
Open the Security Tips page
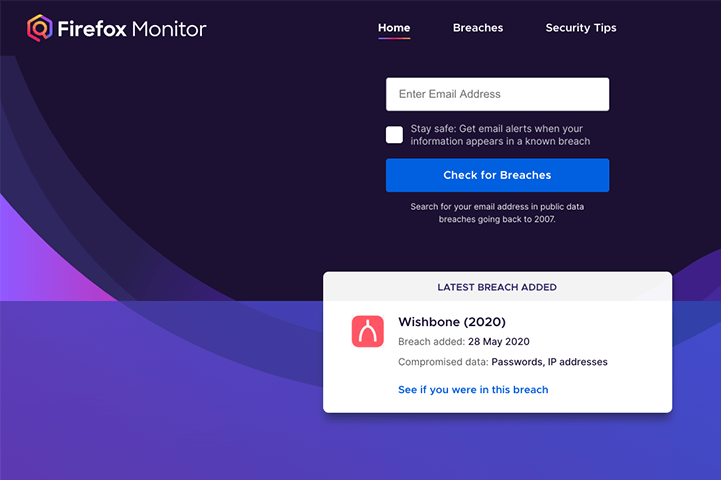tap(581, 28)
